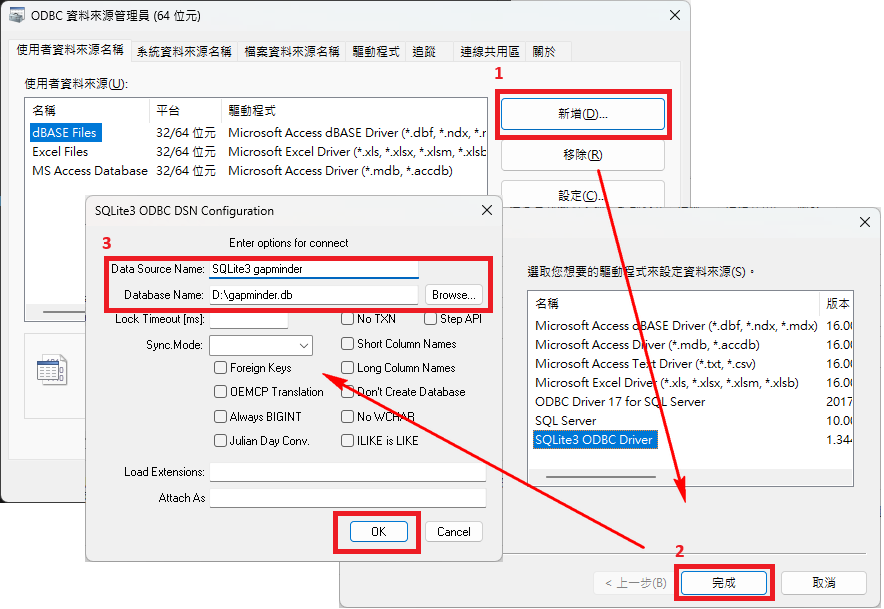Click the Load Extensions field
884x609 pixels.
point(348,472)
